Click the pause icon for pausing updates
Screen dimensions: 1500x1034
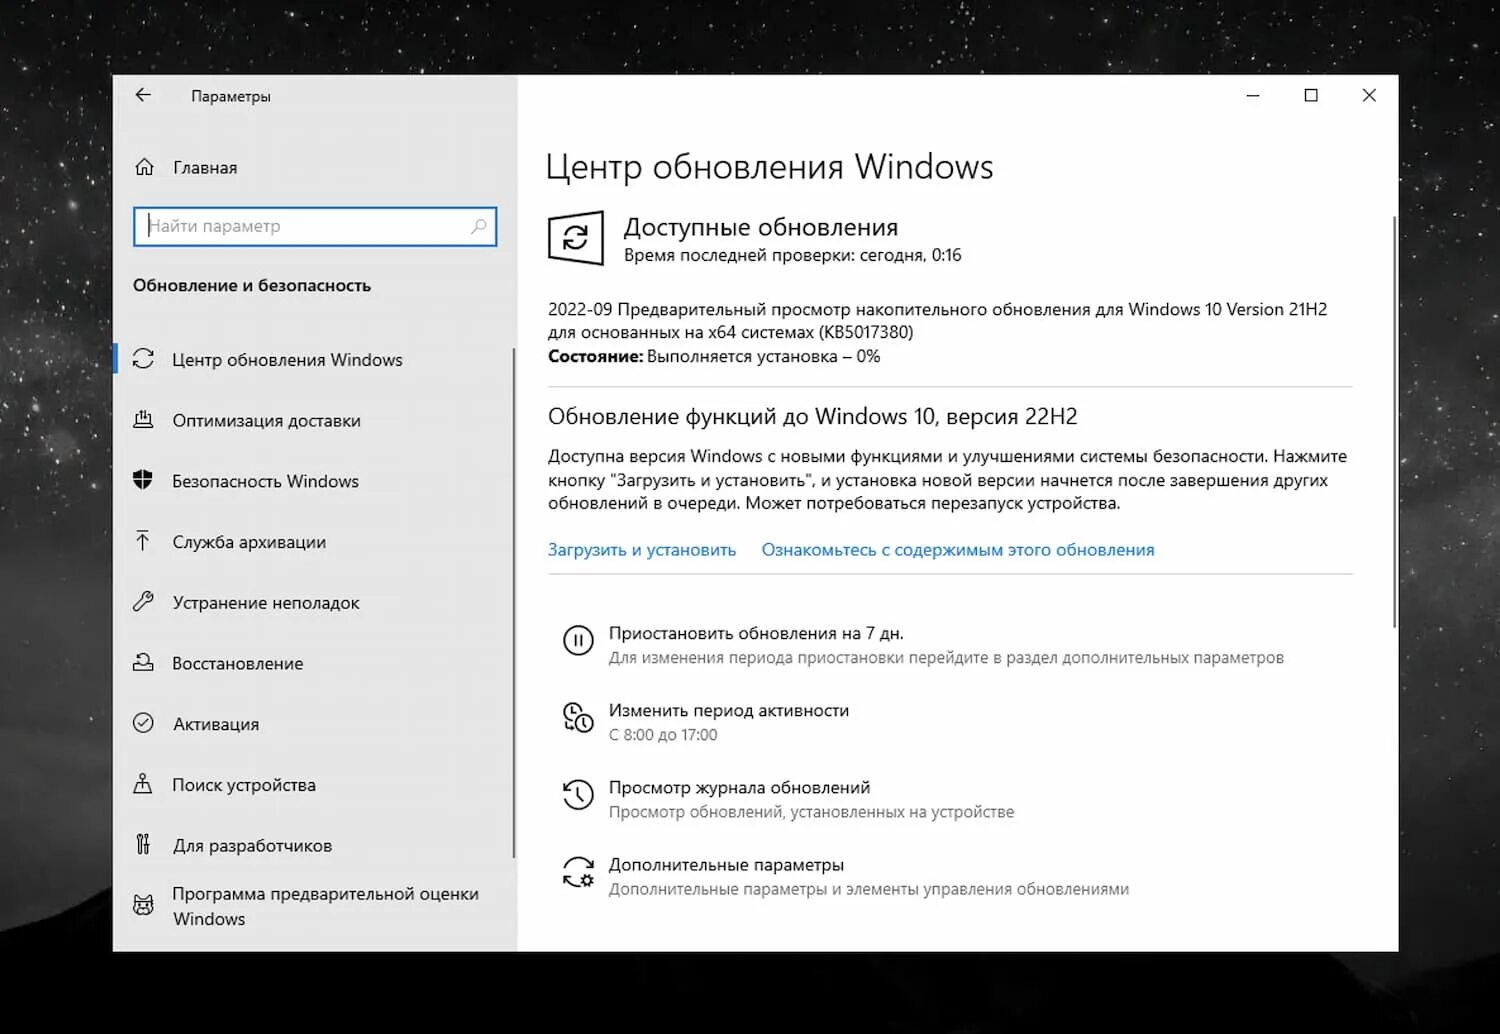click(578, 640)
